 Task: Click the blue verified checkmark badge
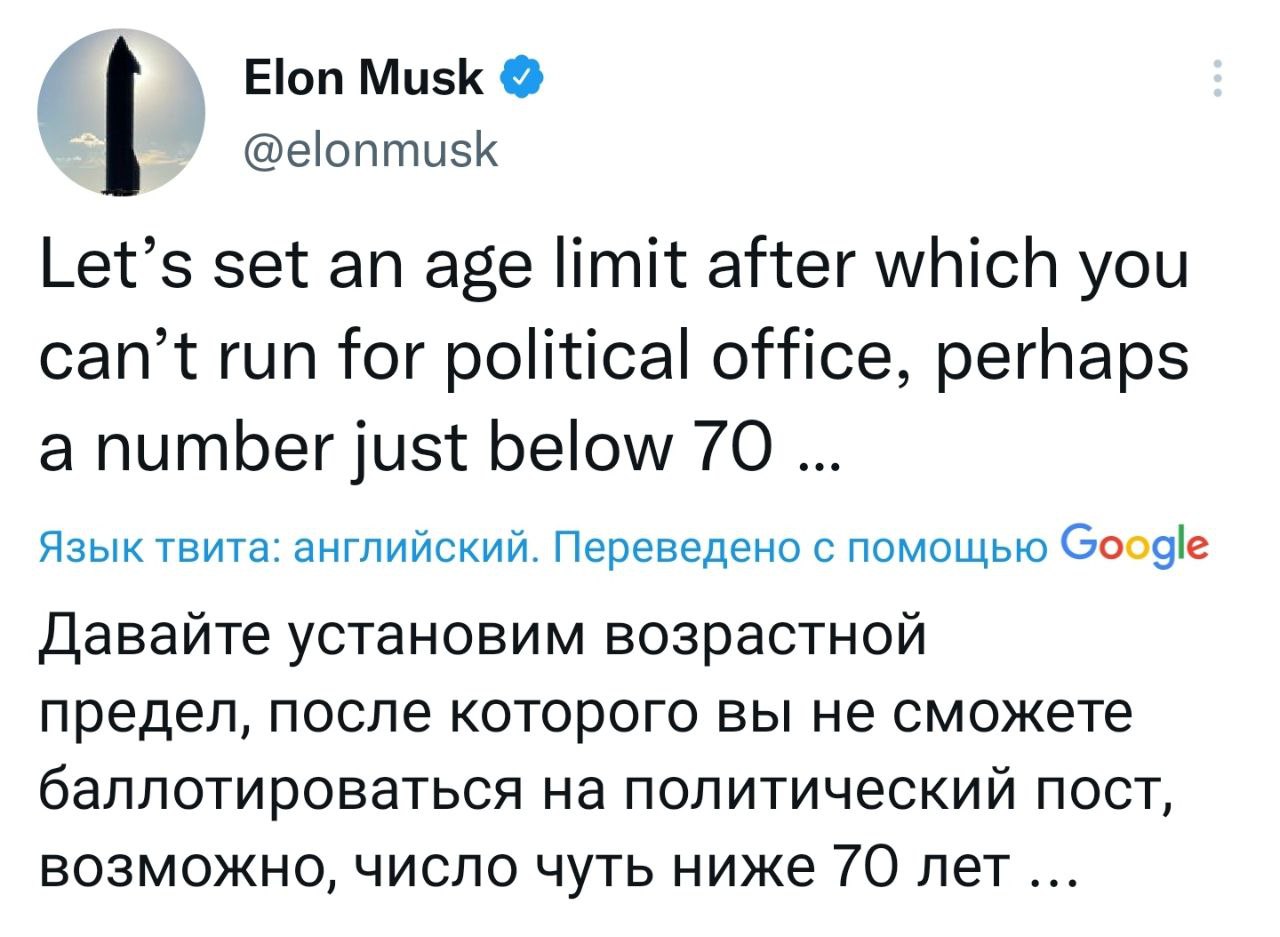tap(521, 77)
